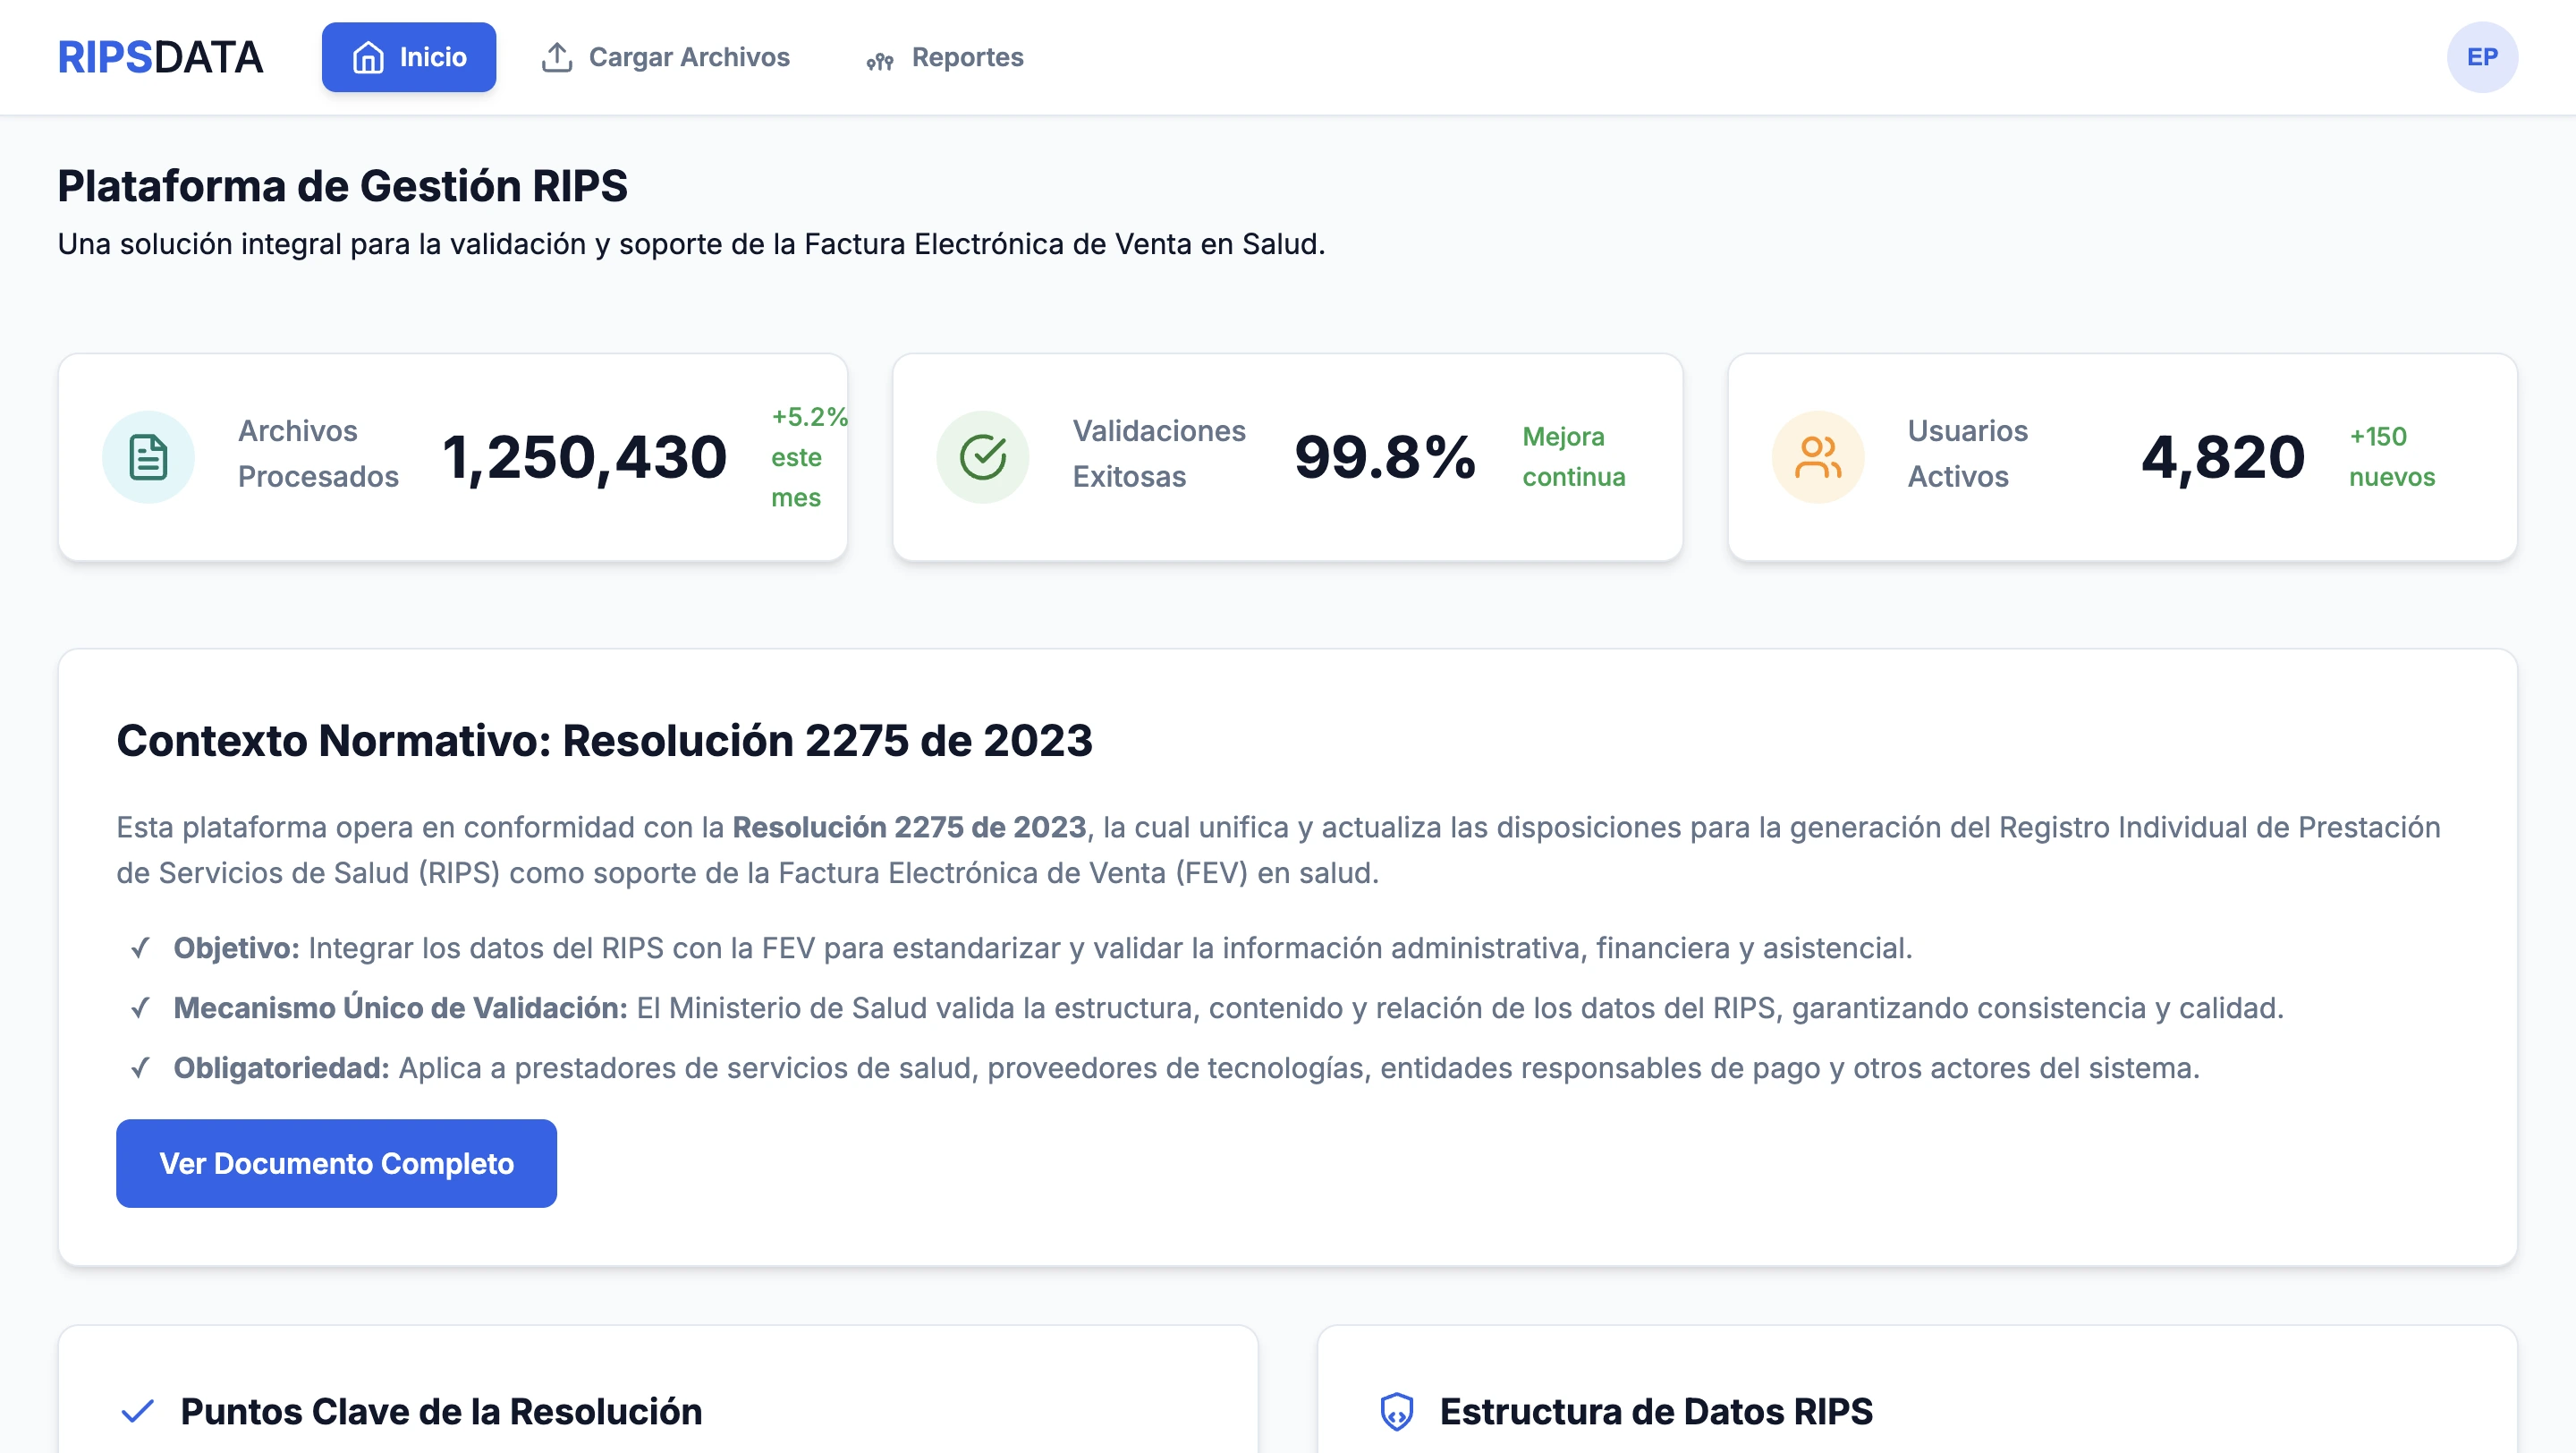The width and height of the screenshot is (2576, 1453).
Task: Click the Contexto Normativo heading
Action: tap(604, 741)
